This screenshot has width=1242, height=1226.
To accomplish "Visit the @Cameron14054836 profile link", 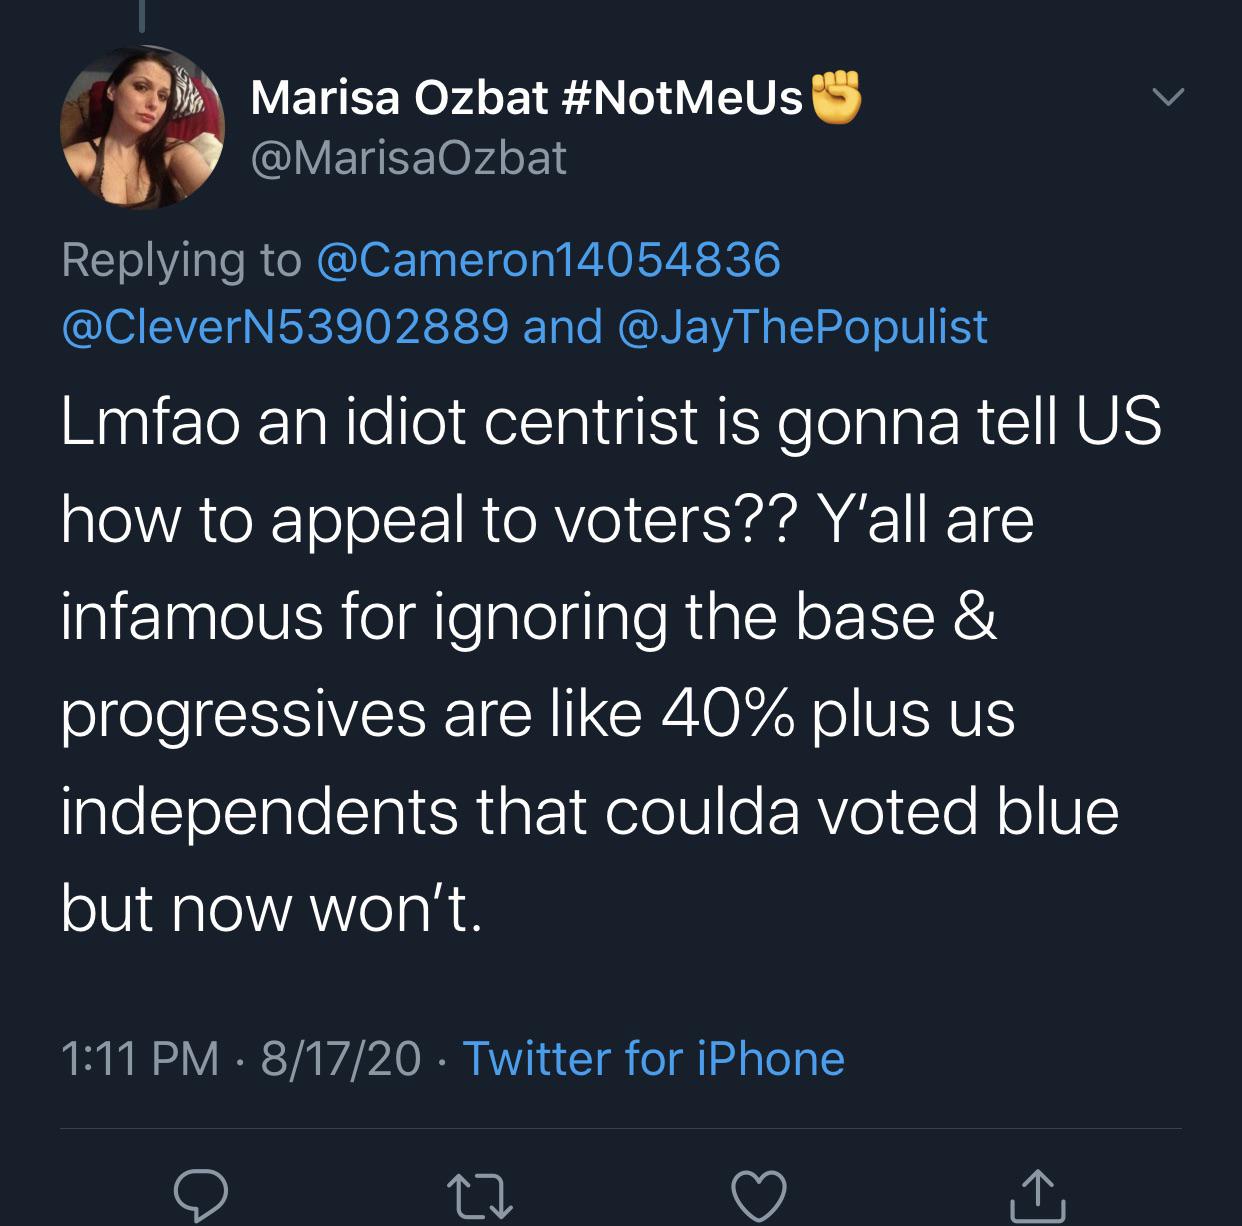I will click(548, 260).
